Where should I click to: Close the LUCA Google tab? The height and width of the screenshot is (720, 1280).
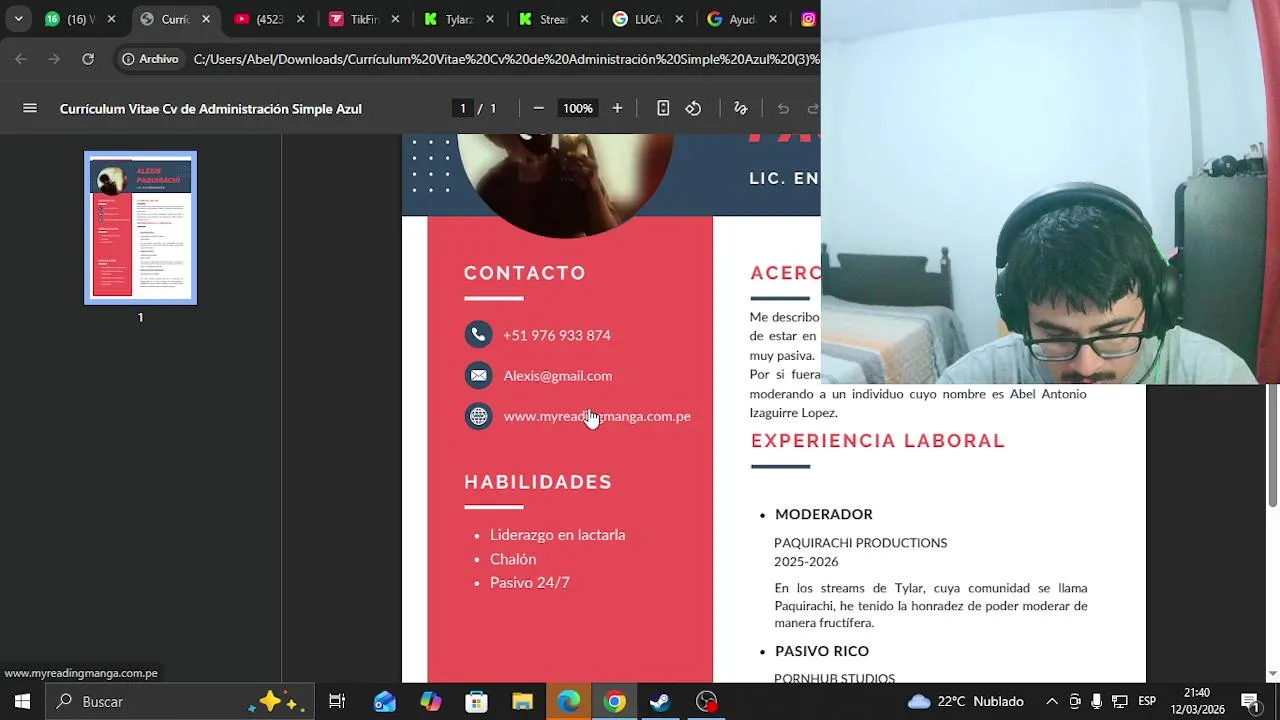(x=679, y=19)
